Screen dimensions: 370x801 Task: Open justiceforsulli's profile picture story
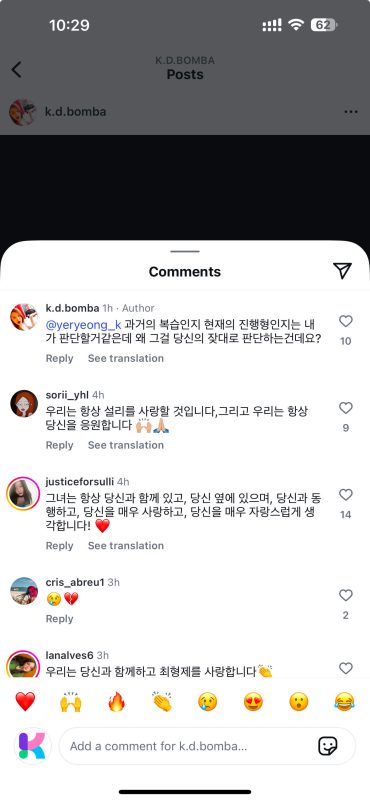24,493
